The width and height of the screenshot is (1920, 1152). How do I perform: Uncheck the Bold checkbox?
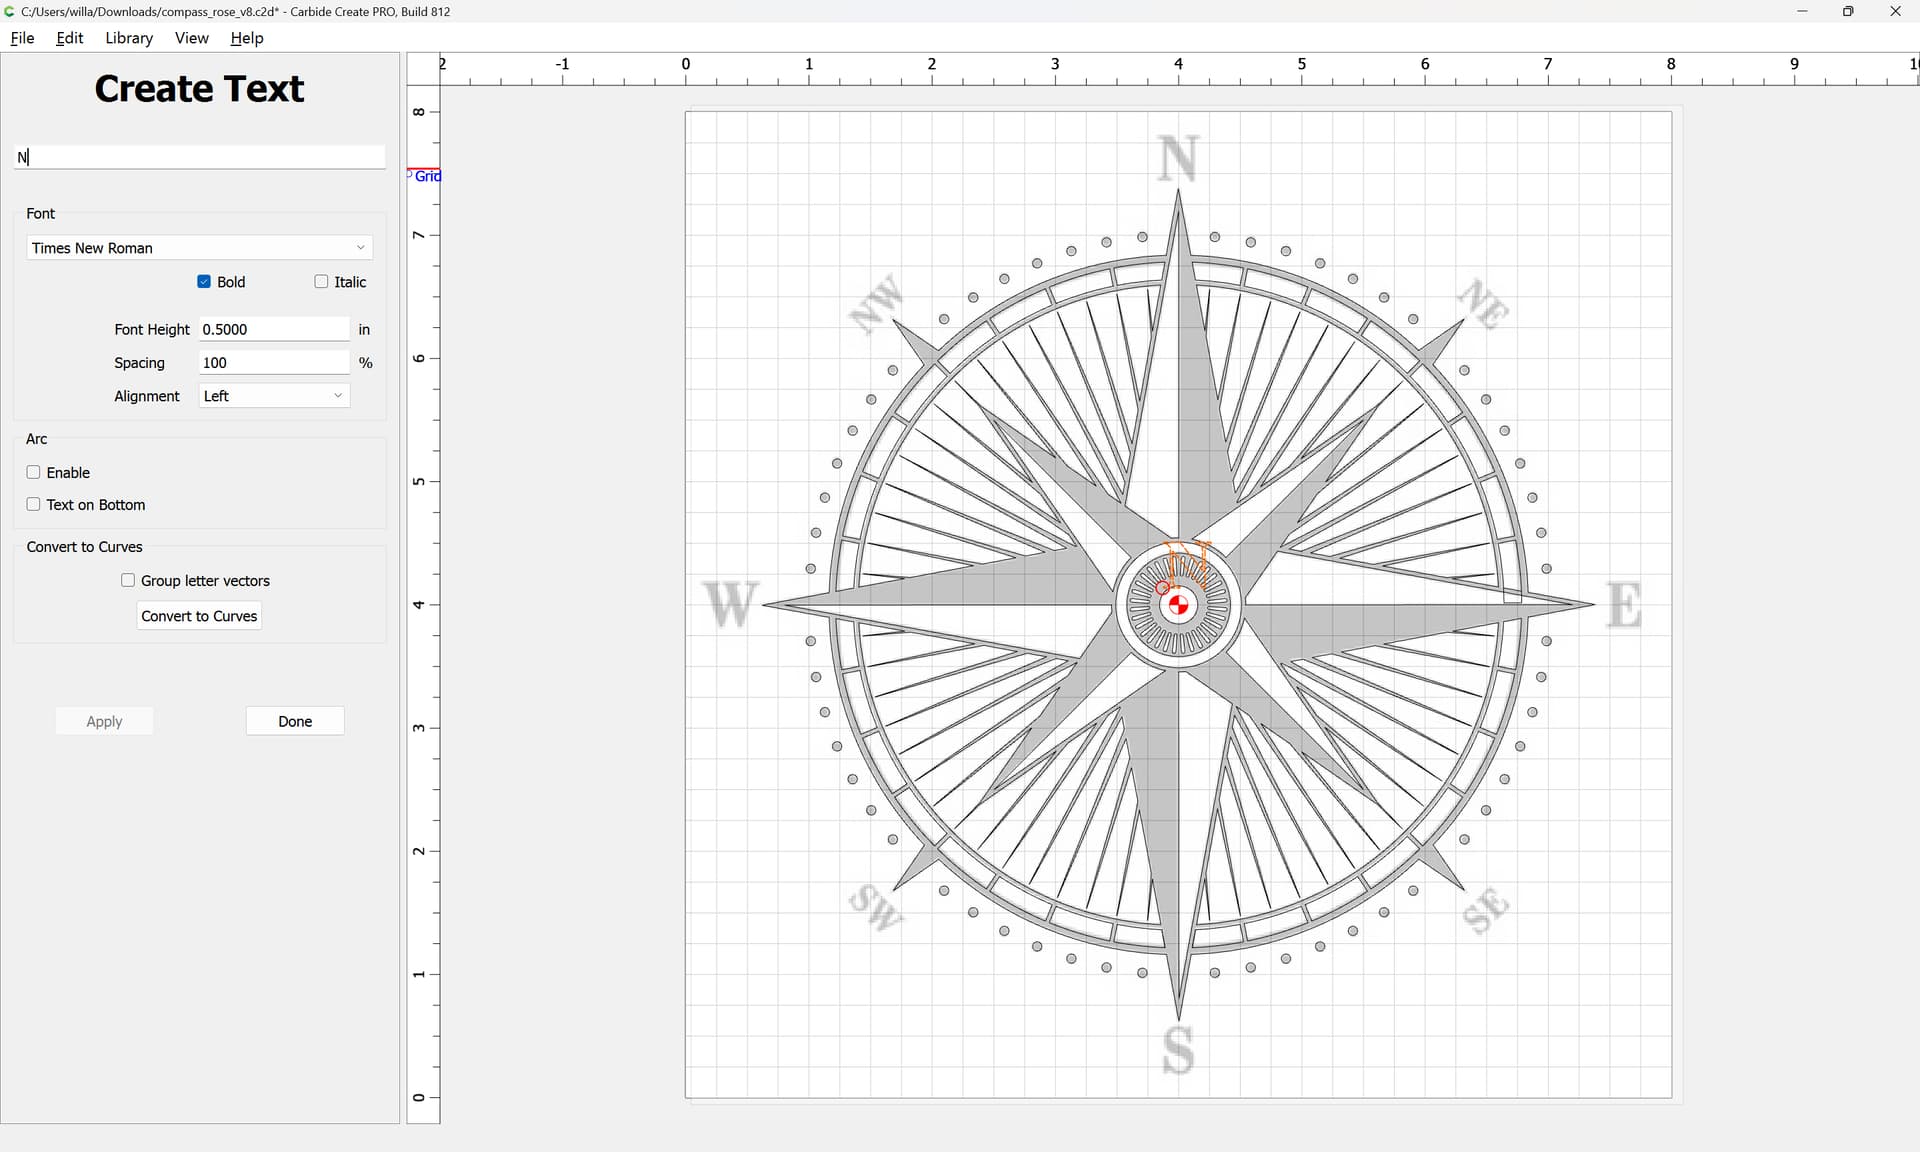[204, 282]
